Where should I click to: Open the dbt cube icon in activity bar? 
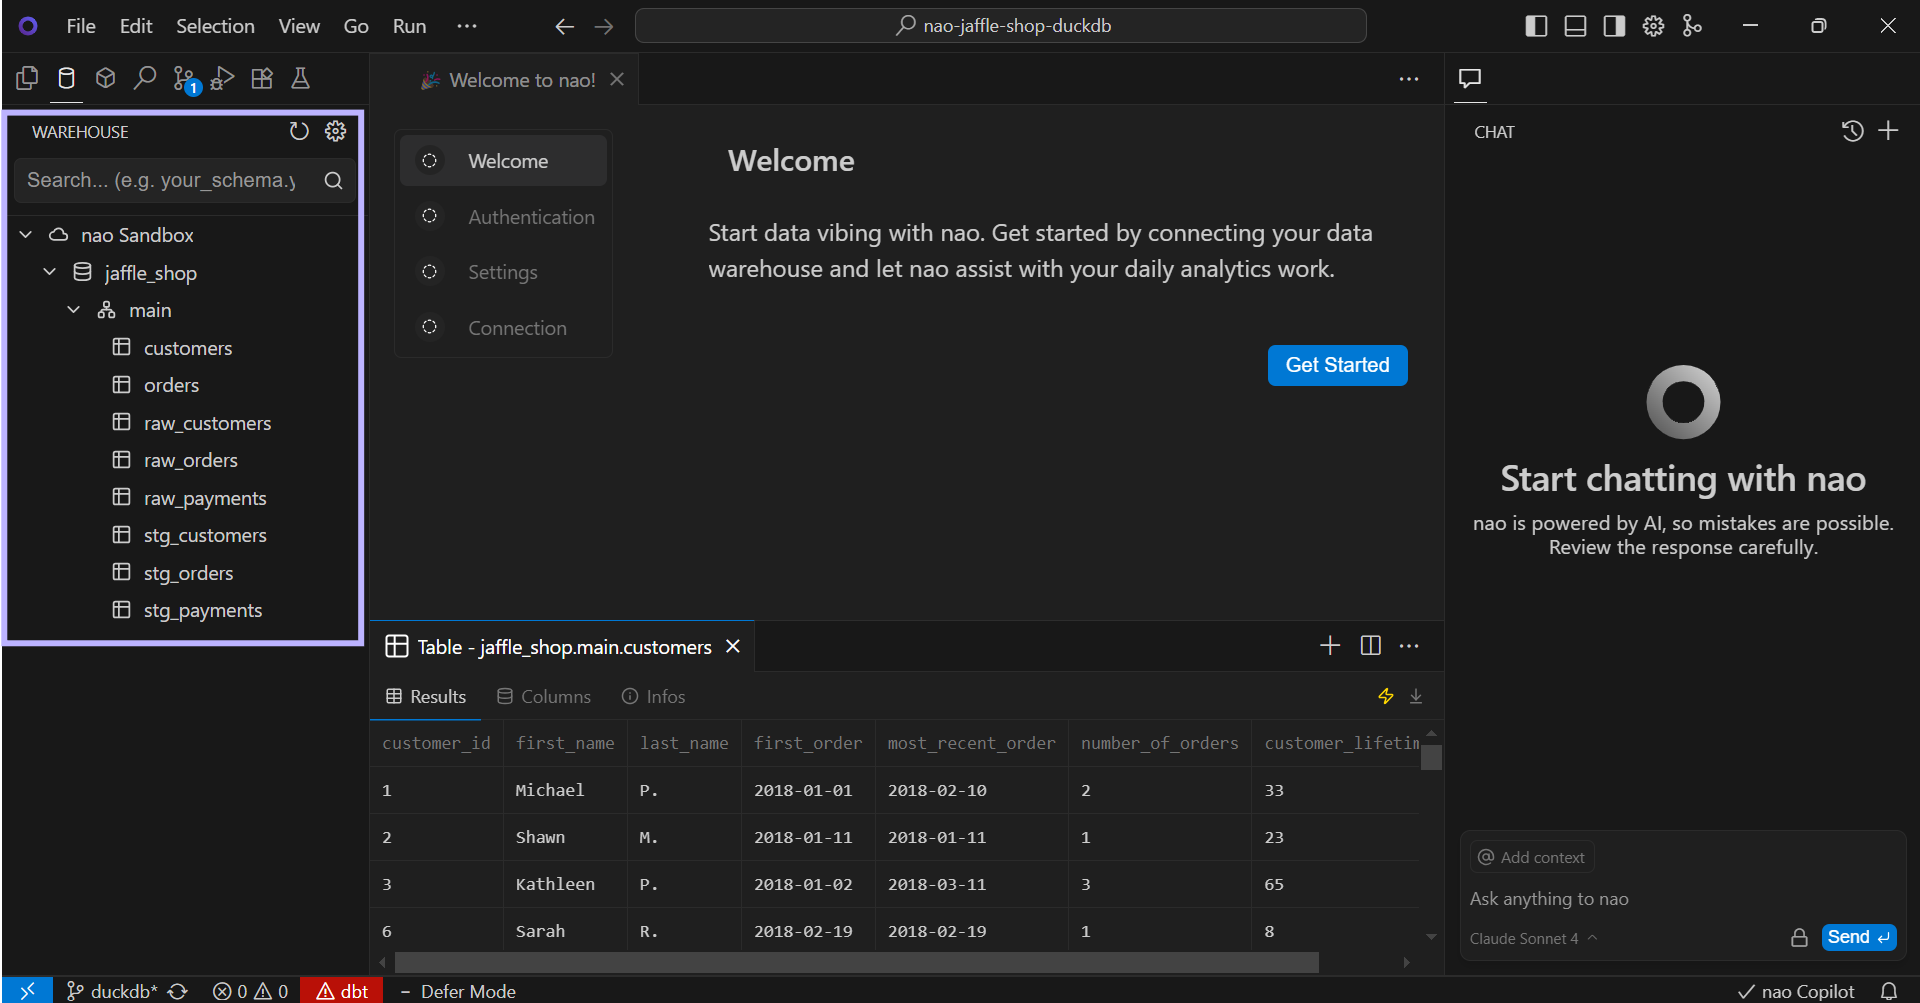click(x=105, y=78)
